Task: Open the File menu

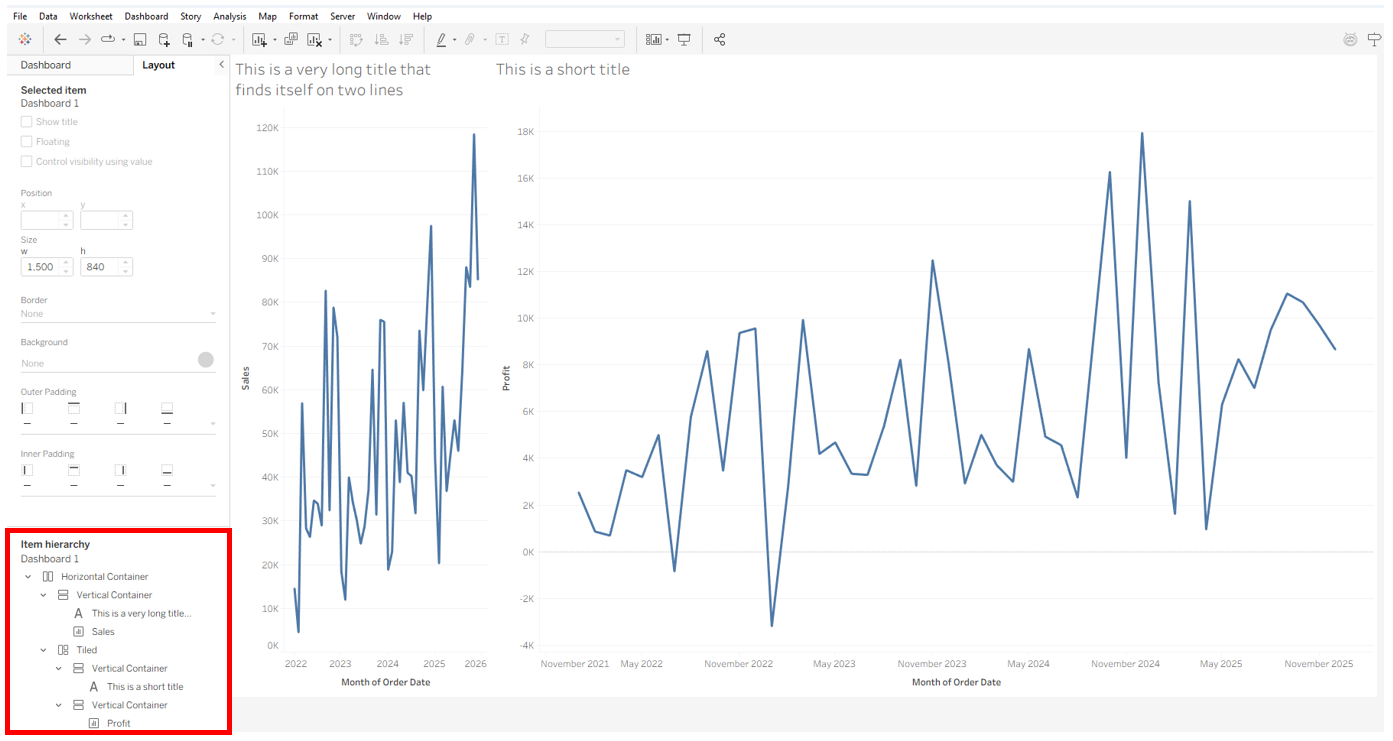Action: [x=20, y=17]
